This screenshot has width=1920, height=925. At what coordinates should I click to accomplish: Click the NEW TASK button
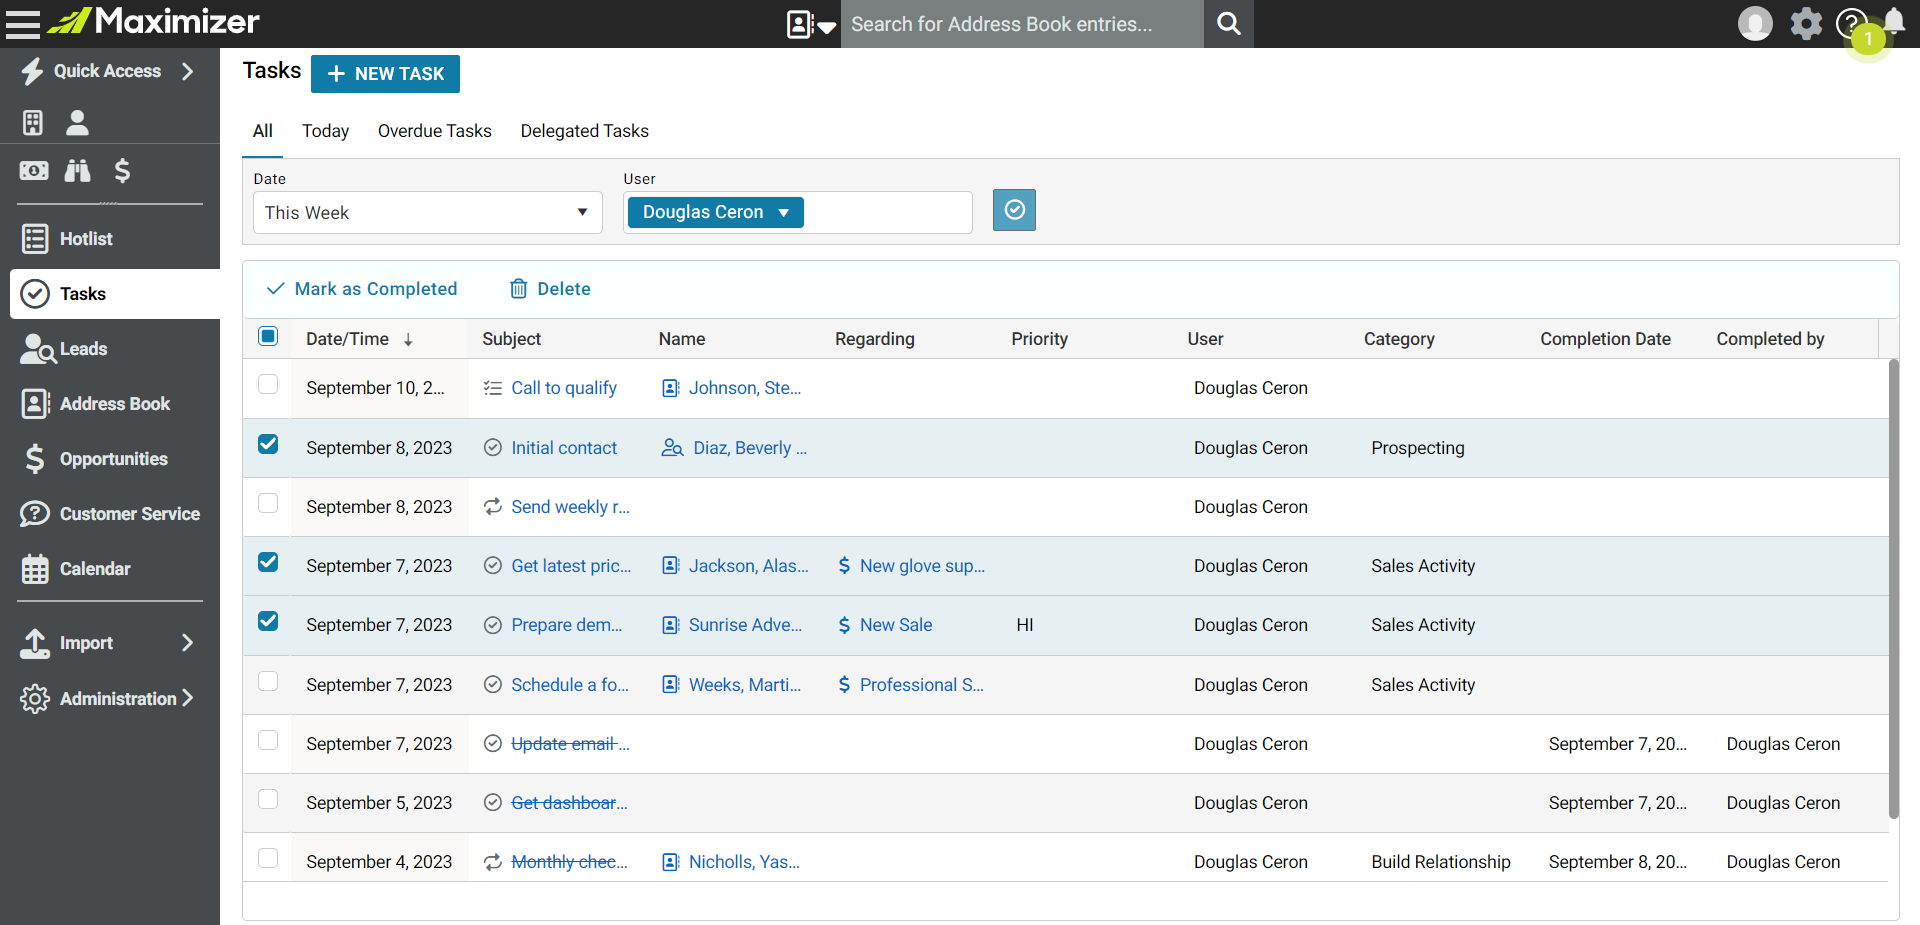click(x=385, y=74)
